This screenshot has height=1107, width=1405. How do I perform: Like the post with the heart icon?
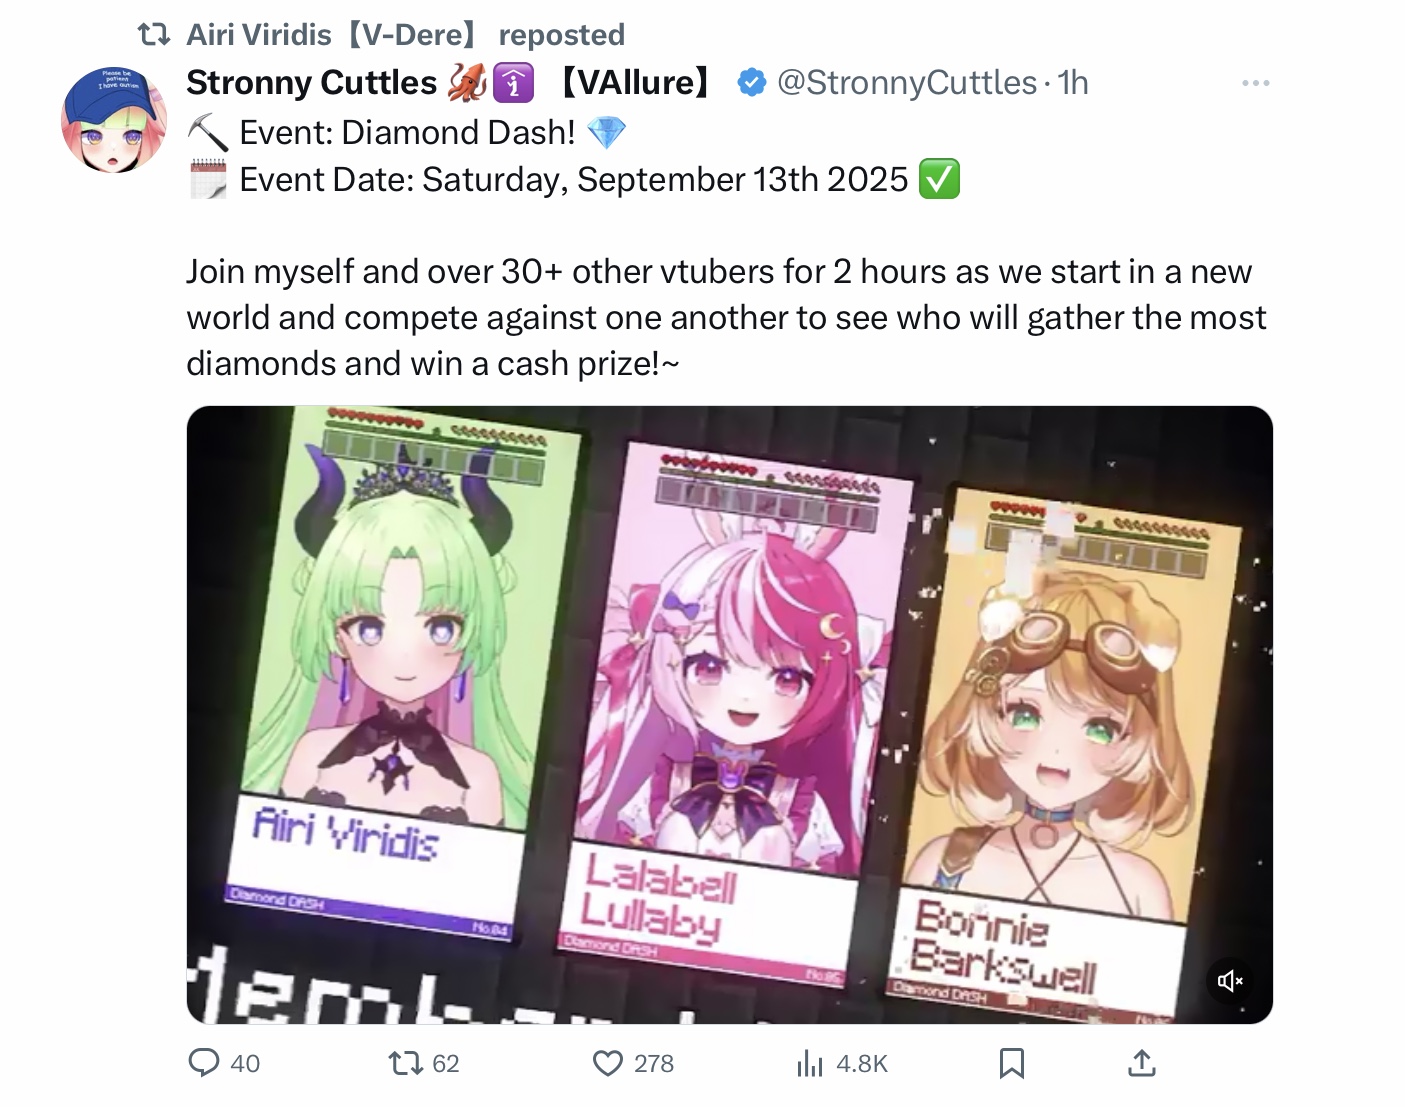[x=608, y=1062]
